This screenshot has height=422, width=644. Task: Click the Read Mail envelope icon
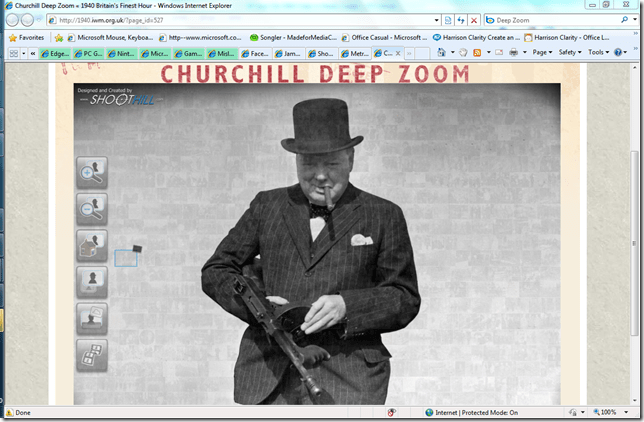pyautogui.click(x=499, y=52)
